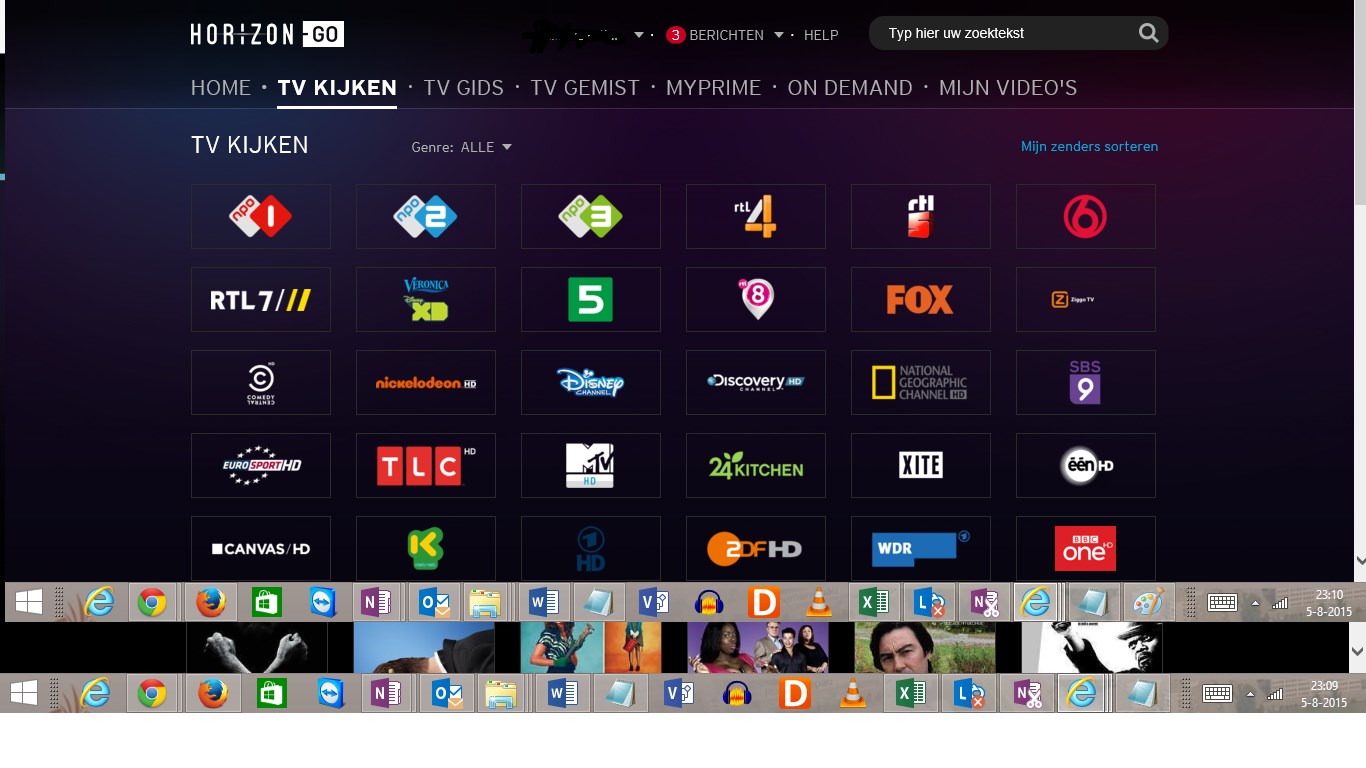Open Disney Channel
The width and height of the screenshot is (1366, 768).
click(590, 382)
